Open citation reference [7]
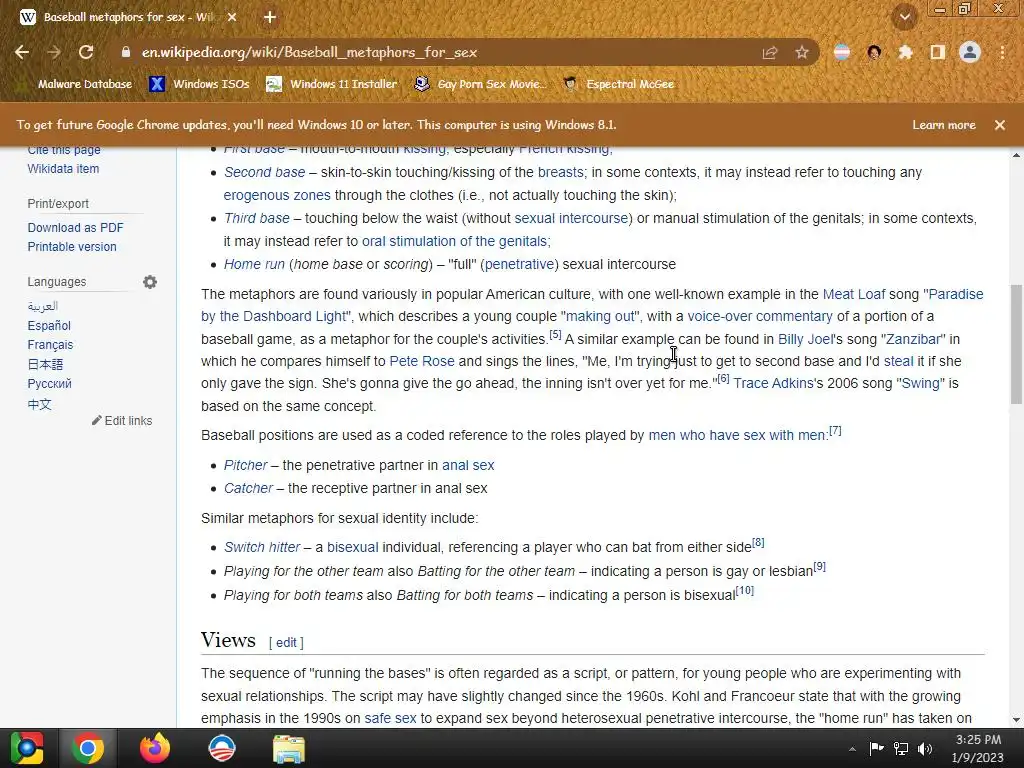Screen dimensions: 1024x768 pos(835,431)
